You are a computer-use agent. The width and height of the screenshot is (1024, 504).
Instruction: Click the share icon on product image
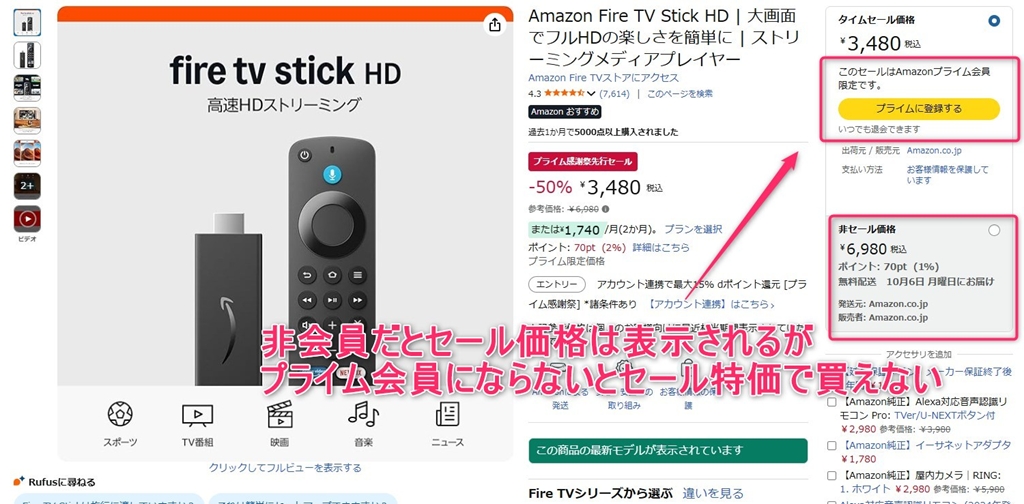coord(494,25)
